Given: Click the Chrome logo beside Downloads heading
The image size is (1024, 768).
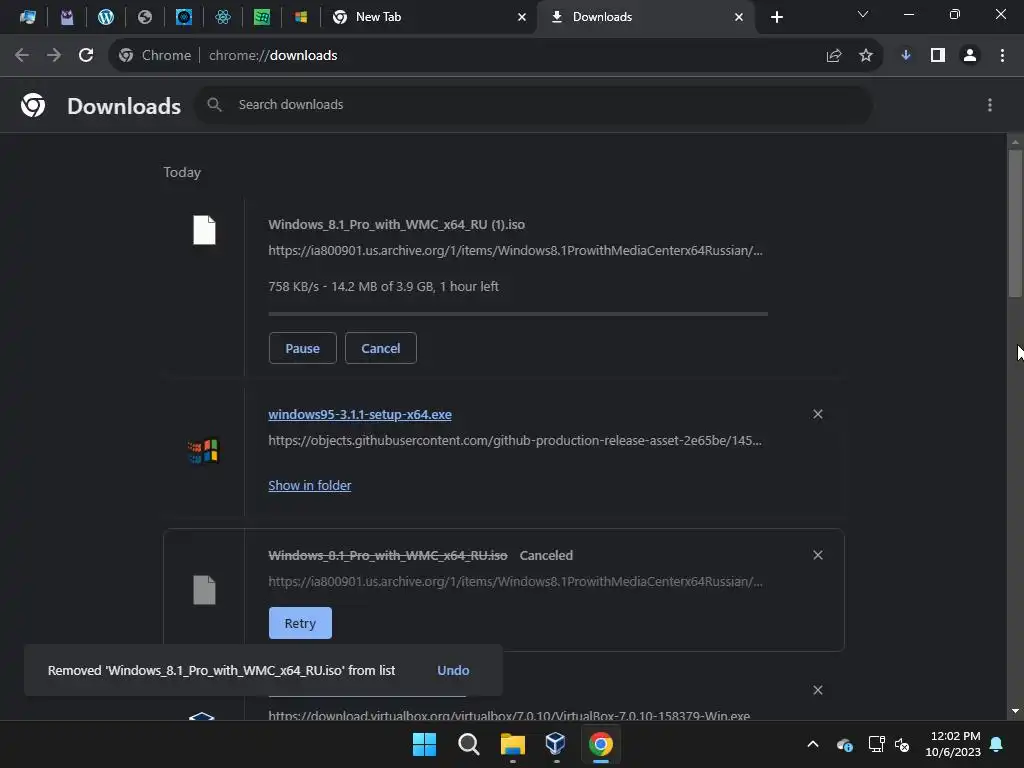Looking at the screenshot, I should (33, 105).
